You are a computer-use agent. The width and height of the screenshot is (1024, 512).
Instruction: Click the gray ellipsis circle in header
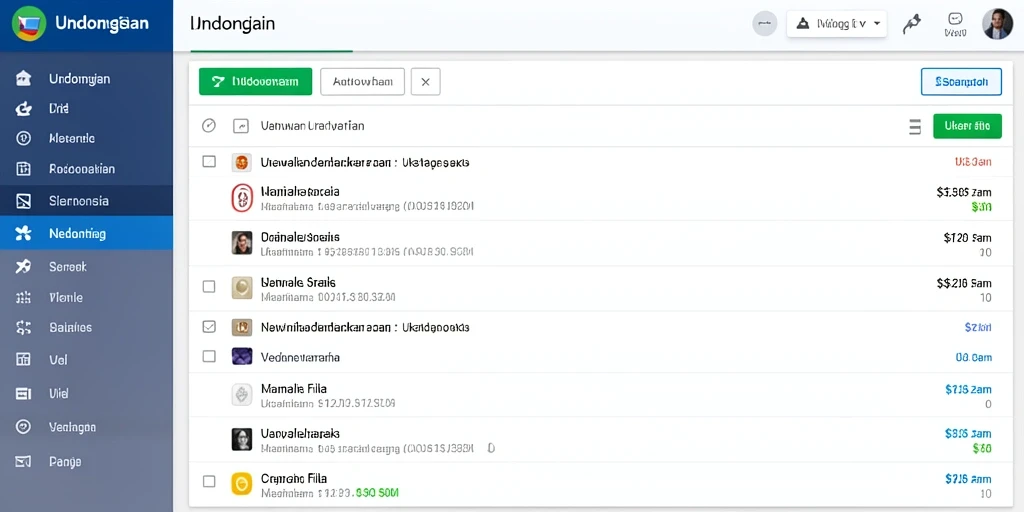pos(765,24)
